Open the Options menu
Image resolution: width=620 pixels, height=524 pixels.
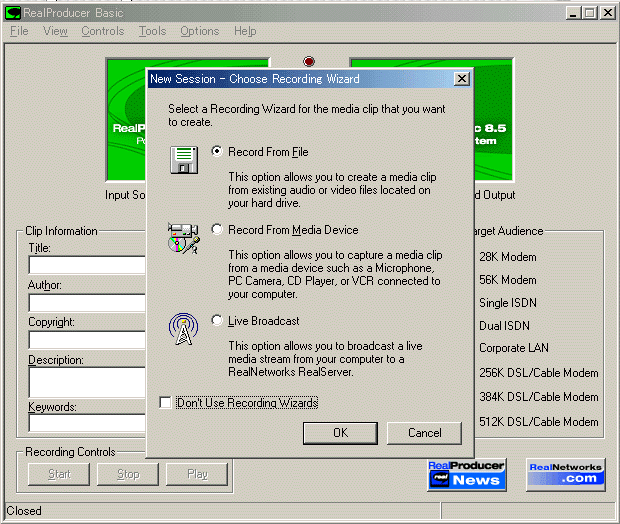200,31
